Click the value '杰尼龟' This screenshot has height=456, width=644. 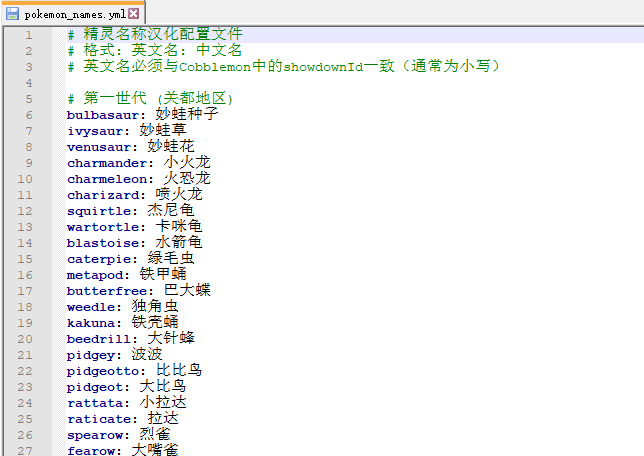point(171,210)
